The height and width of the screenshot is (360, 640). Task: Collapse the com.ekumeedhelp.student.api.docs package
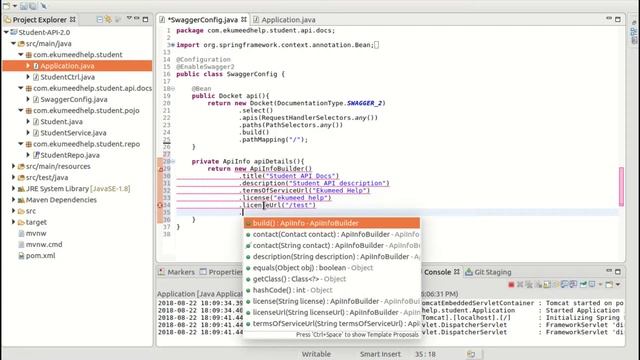(21, 88)
